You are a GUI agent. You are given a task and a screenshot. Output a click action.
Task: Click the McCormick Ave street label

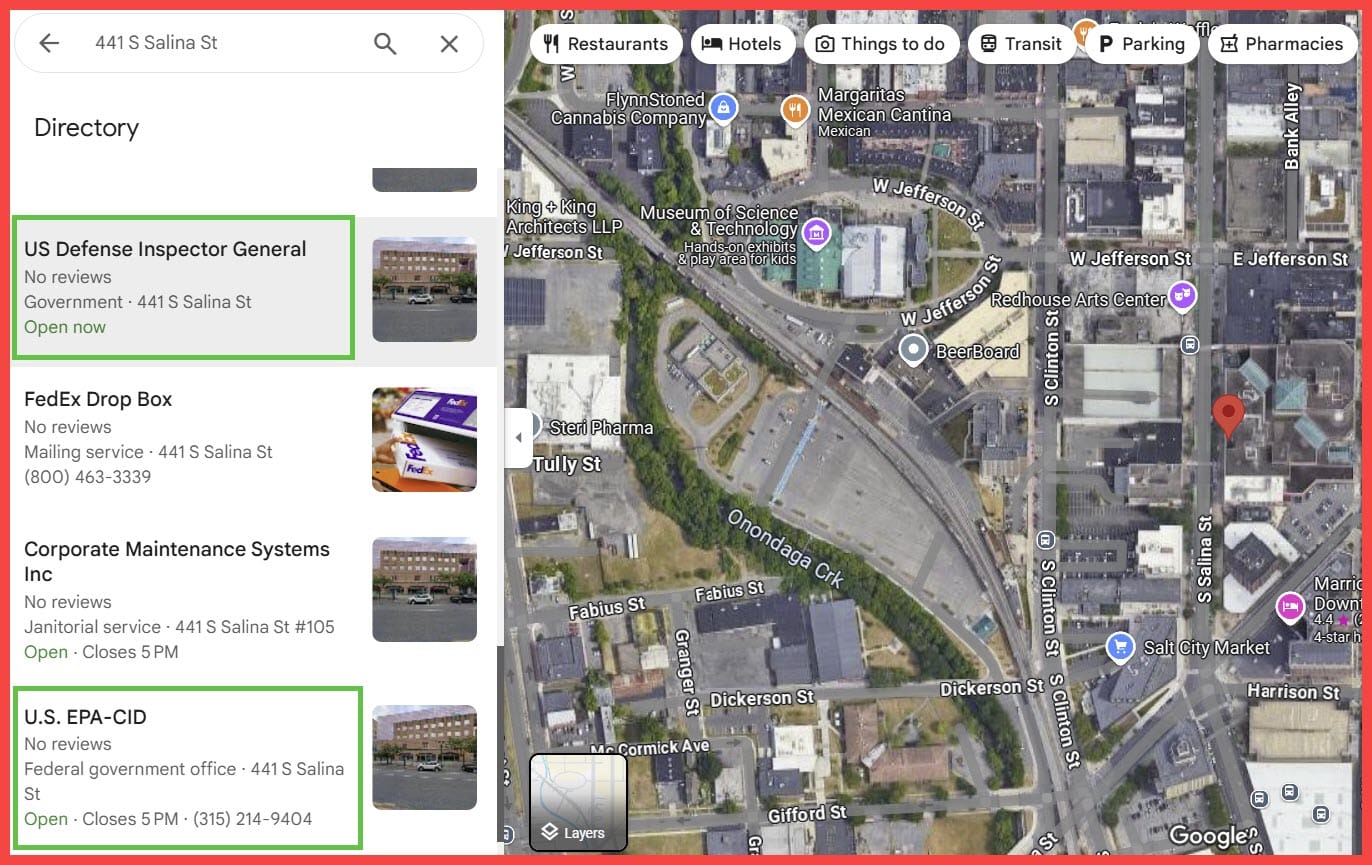(650, 748)
